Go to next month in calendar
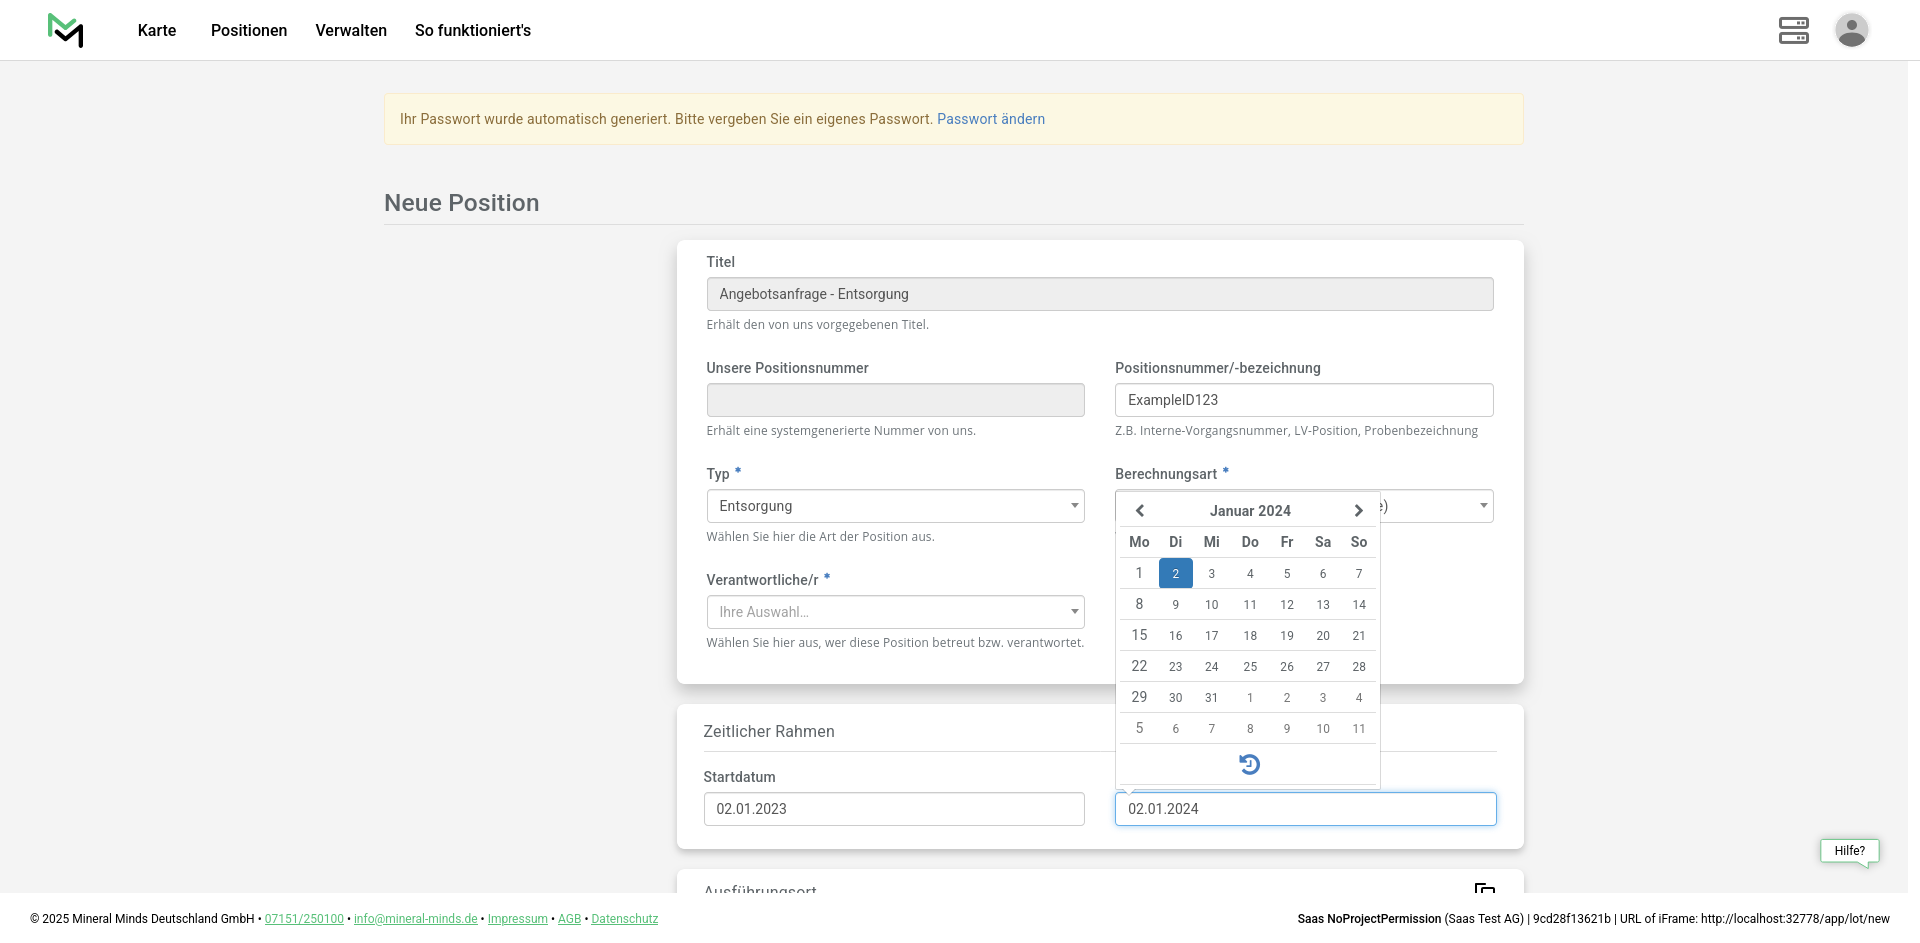Image resolution: width=1920 pixels, height=943 pixels. coord(1358,511)
